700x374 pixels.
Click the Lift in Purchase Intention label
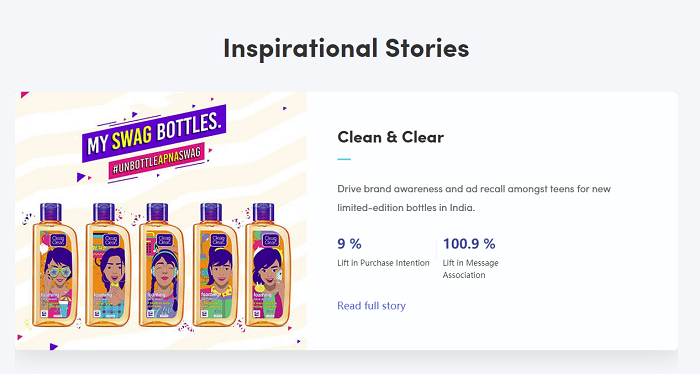click(x=383, y=263)
